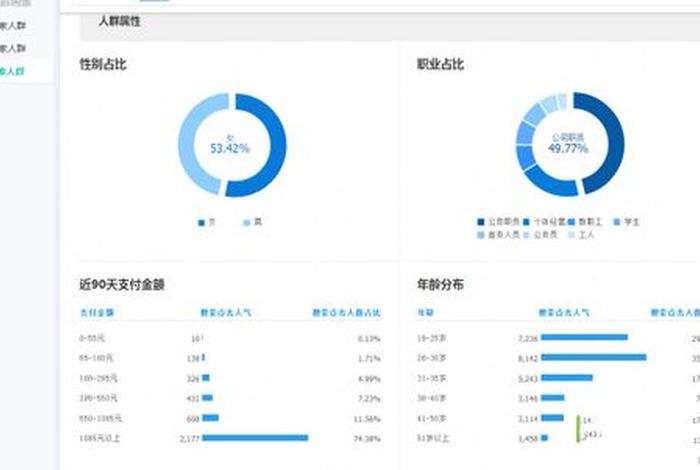Click the 人群属性 section header
700x470 pixels.
[x=119, y=21]
